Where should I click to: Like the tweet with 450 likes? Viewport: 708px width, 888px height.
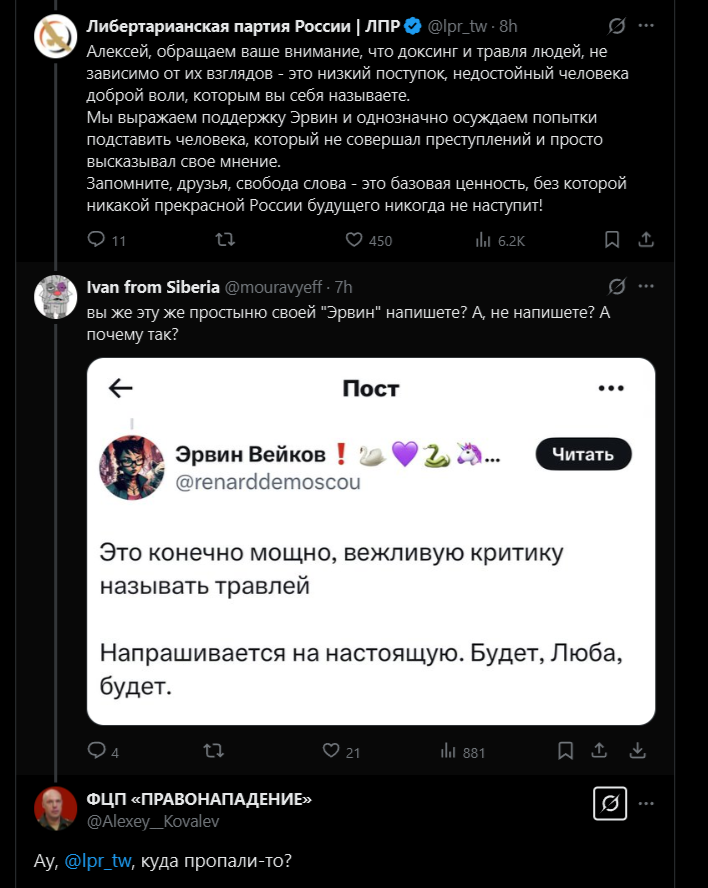tap(354, 240)
